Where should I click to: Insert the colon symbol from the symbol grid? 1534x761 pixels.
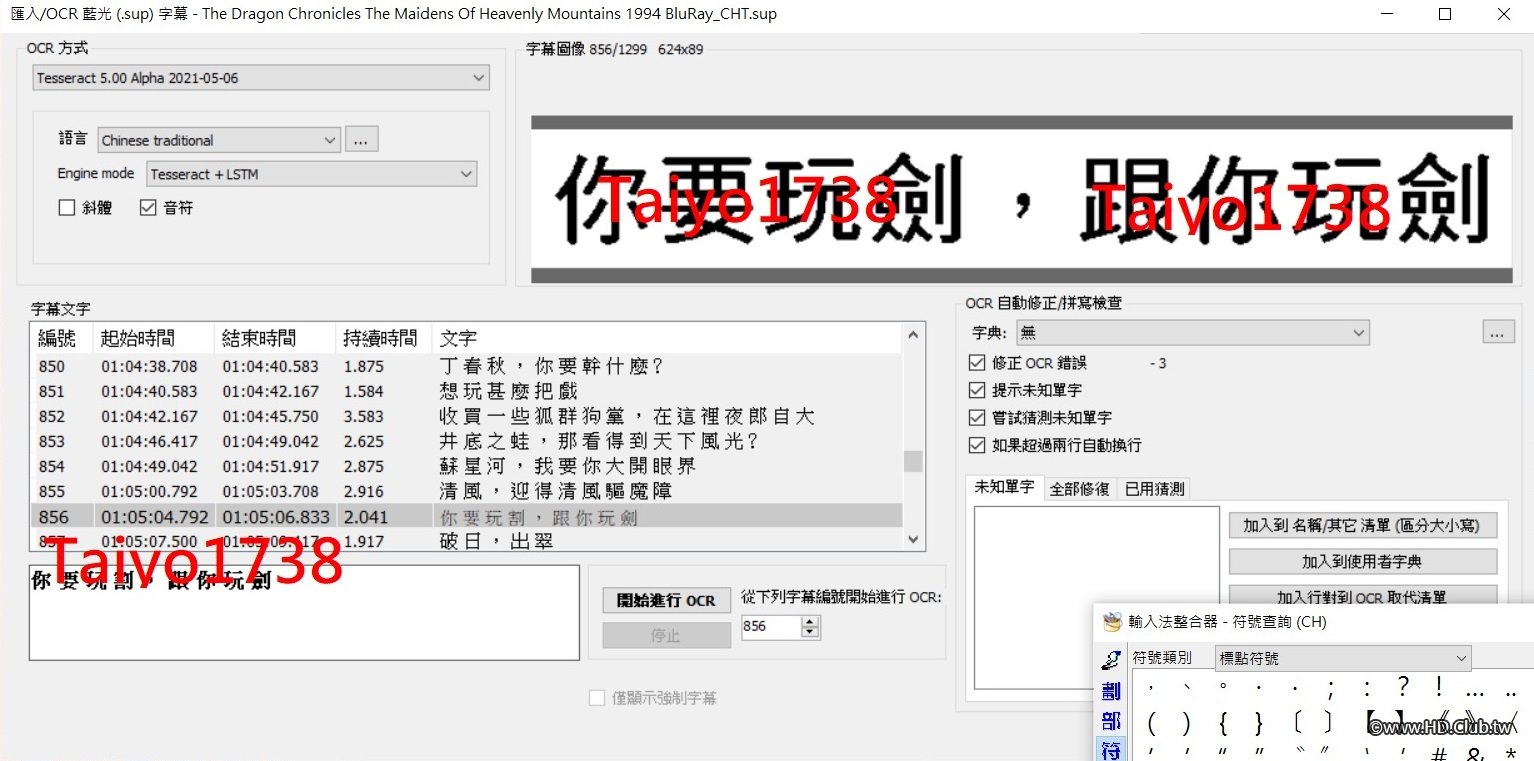point(1367,688)
